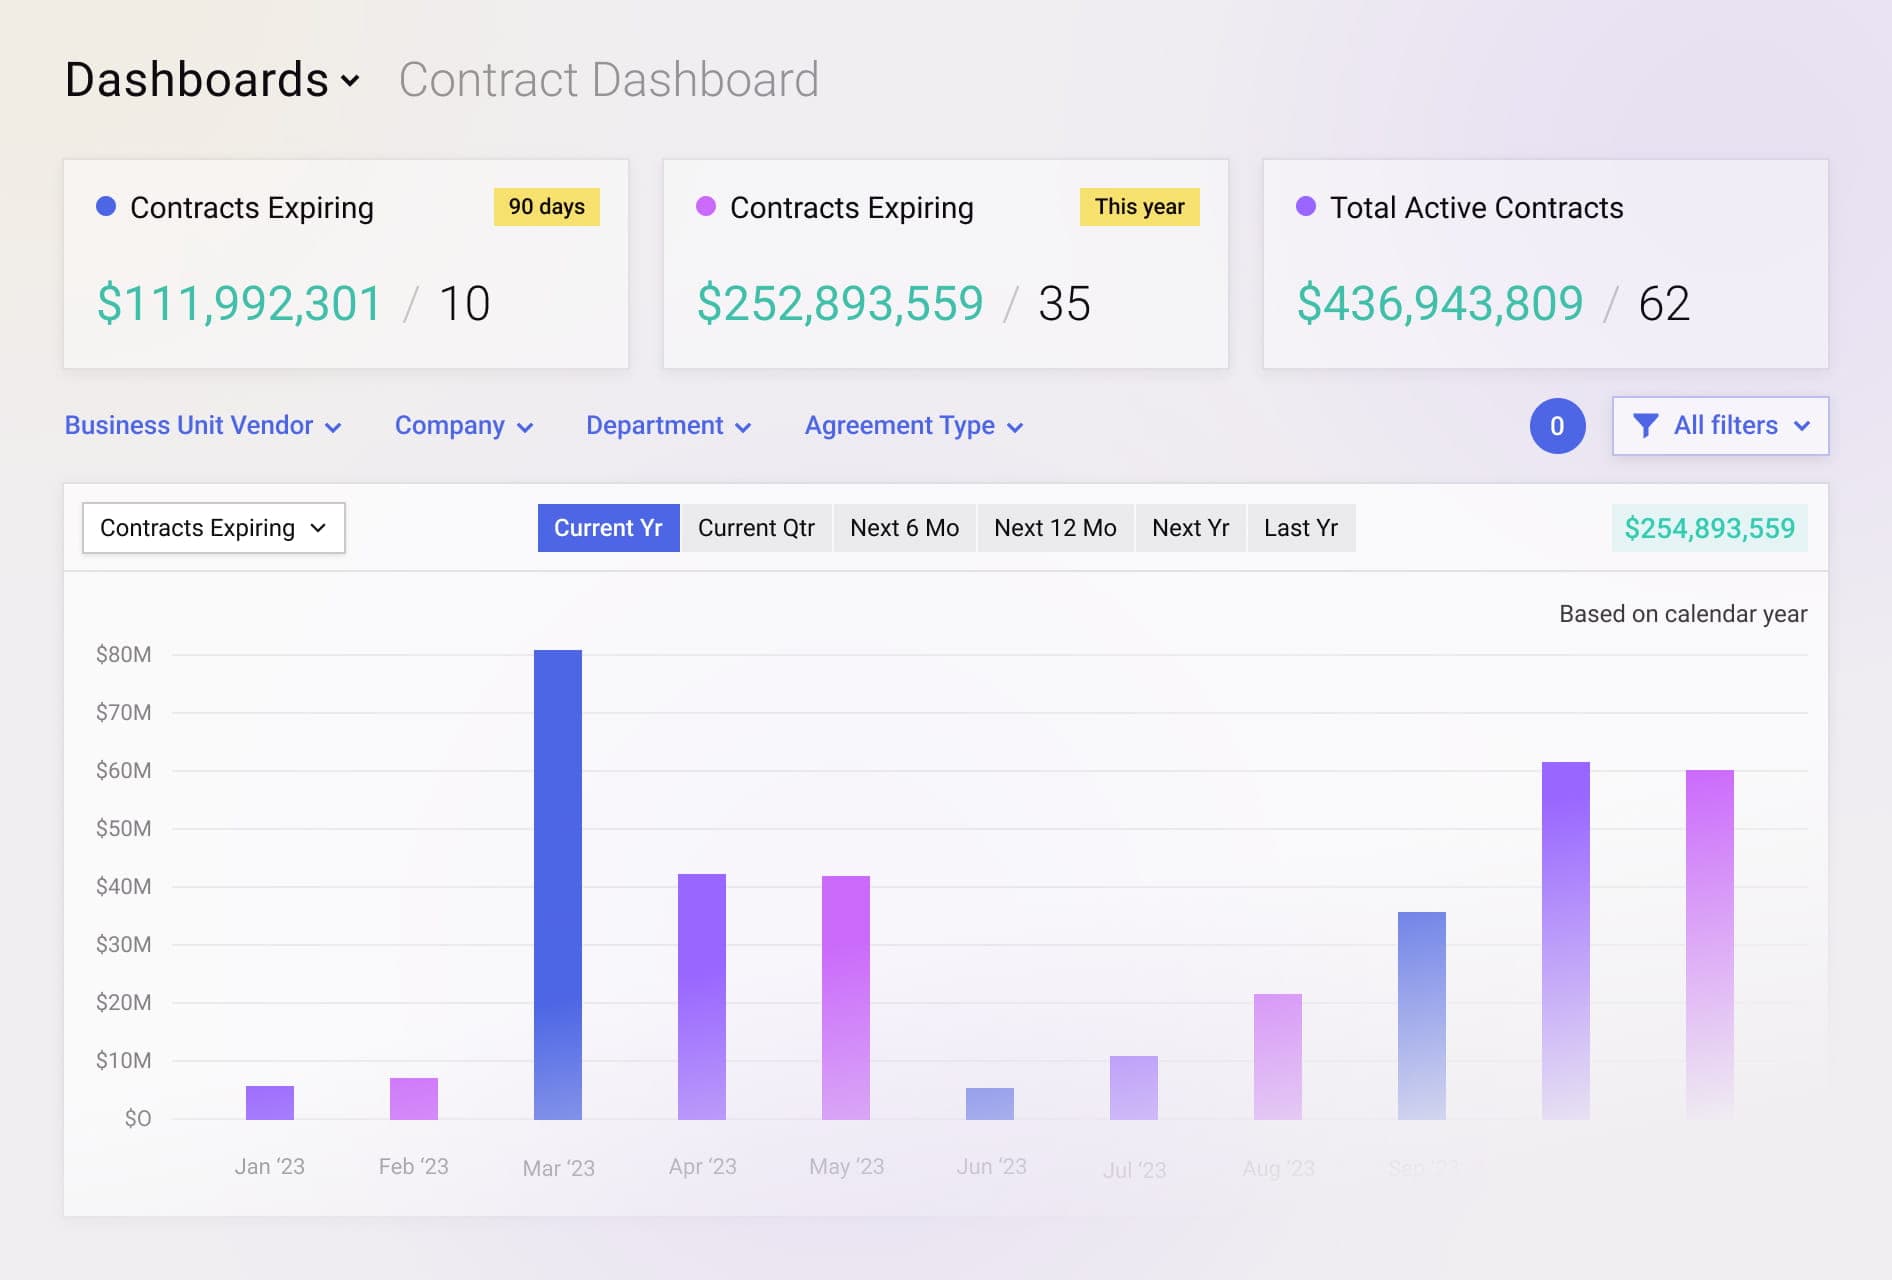Click the filter funnel icon in All filters
Image resolution: width=1892 pixels, height=1280 pixels.
coord(1646,425)
